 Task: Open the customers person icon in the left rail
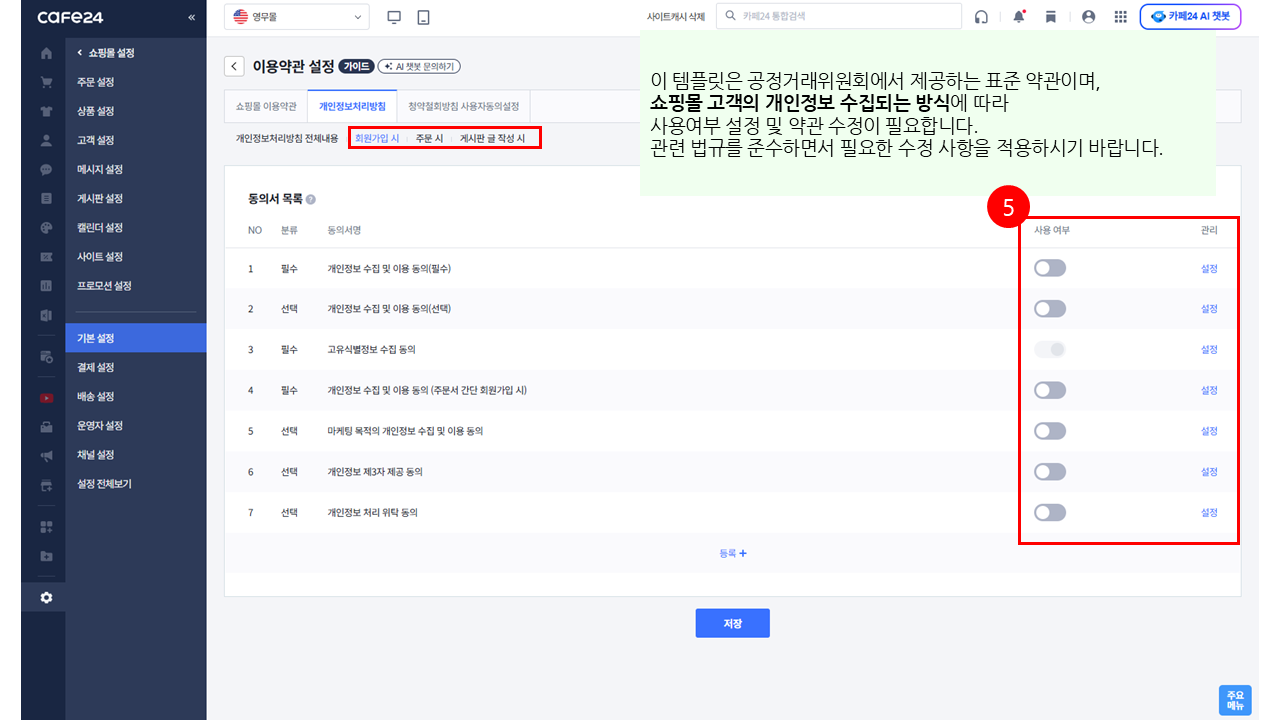(46, 140)
